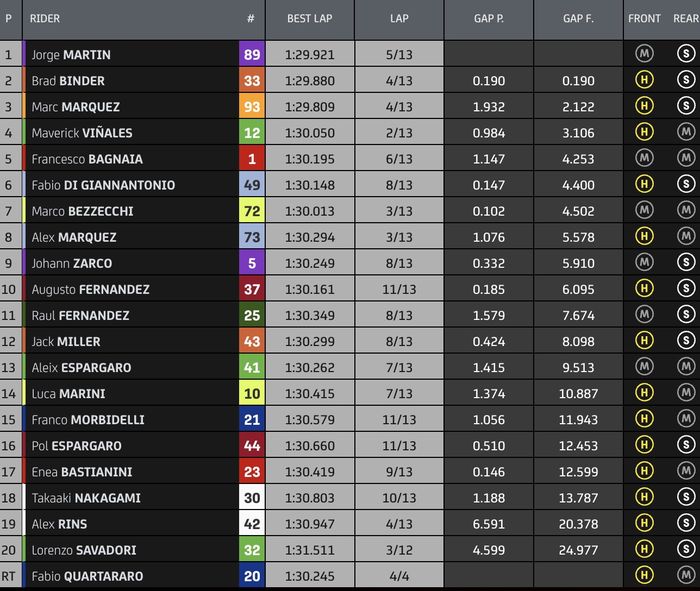Click Johann Zarco's front tyre icon
Viewport: 700px width, 591px height.
coord(644,262)
